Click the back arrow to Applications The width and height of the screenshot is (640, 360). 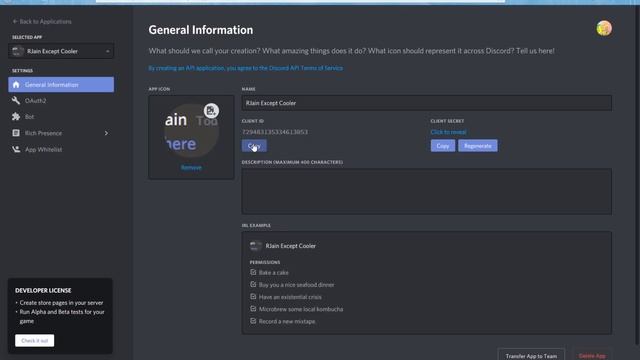click(x=15, y=21)
